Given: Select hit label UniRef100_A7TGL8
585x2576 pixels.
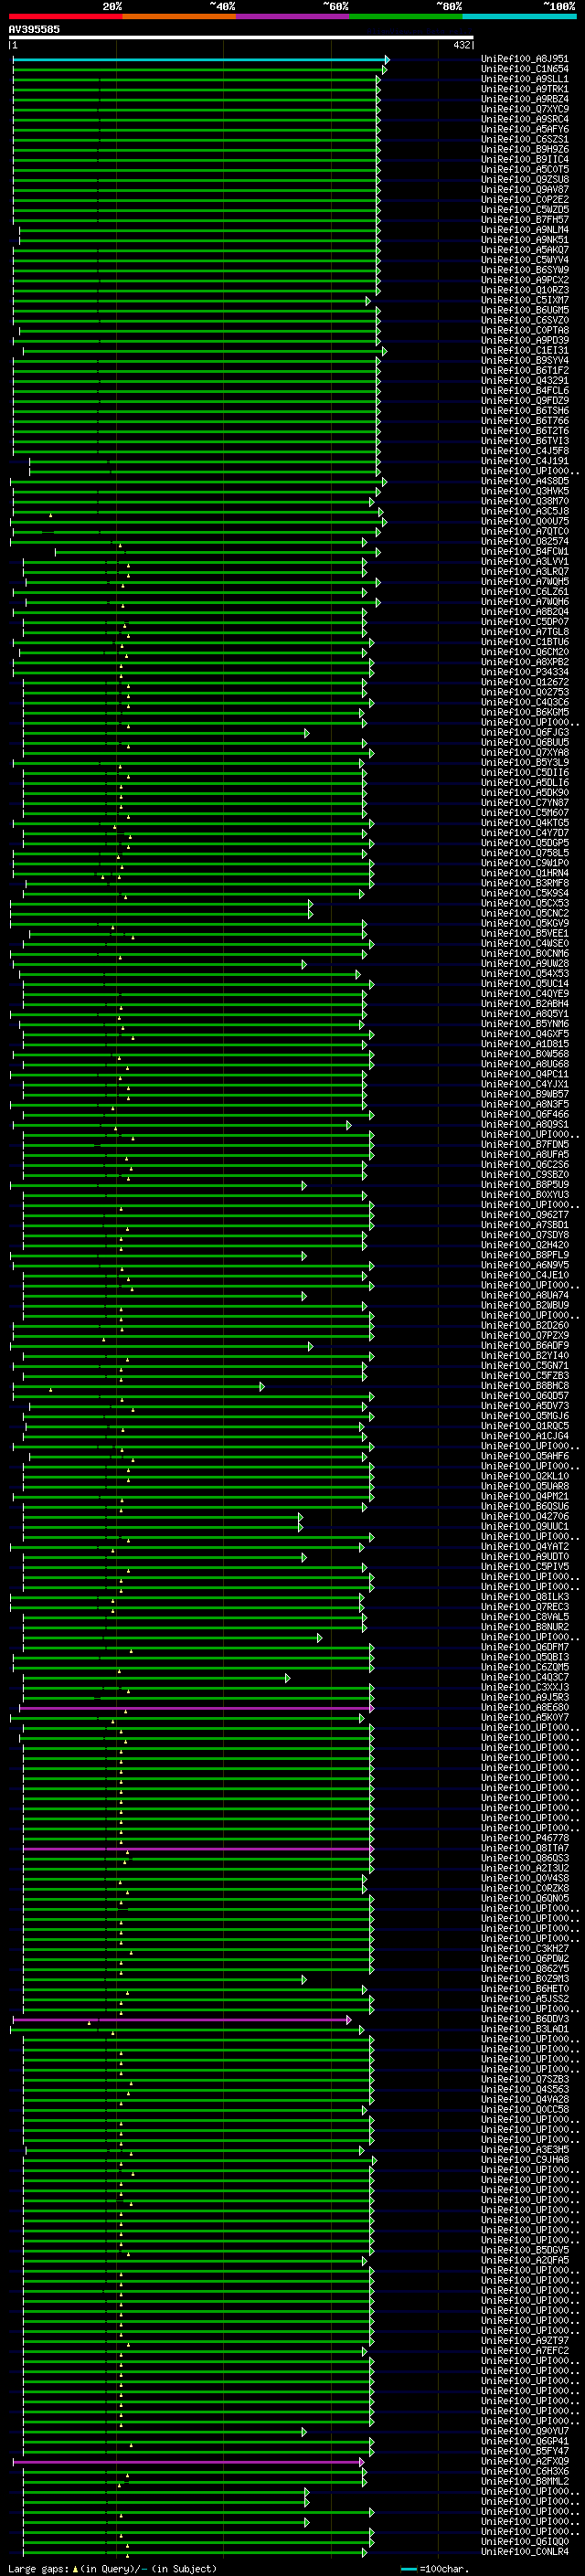Looking at the screenshot, I should coord(525,631).
